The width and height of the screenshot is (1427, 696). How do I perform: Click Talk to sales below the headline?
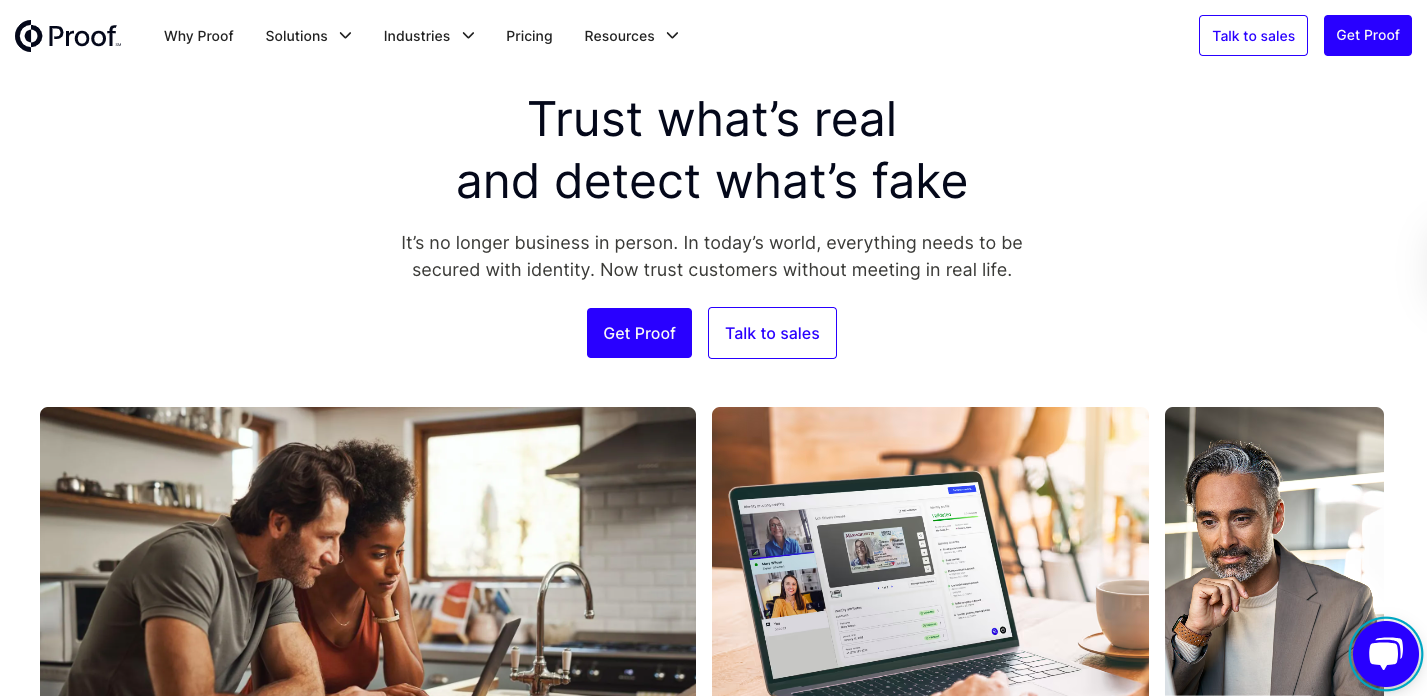click(x=772, y=333)
